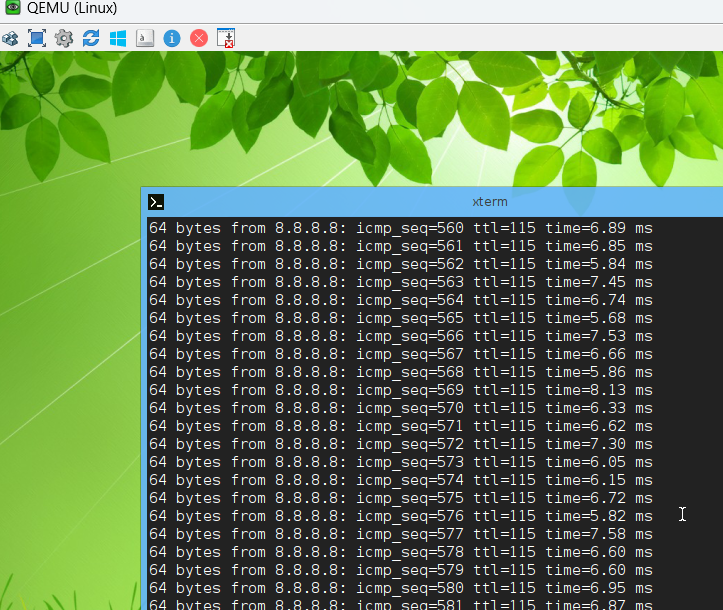The height and width of the screenshot is (610, 723).
Task: Send Ctrl-Alt-Del using the keys icon
Action: click(x=10, y=38)
